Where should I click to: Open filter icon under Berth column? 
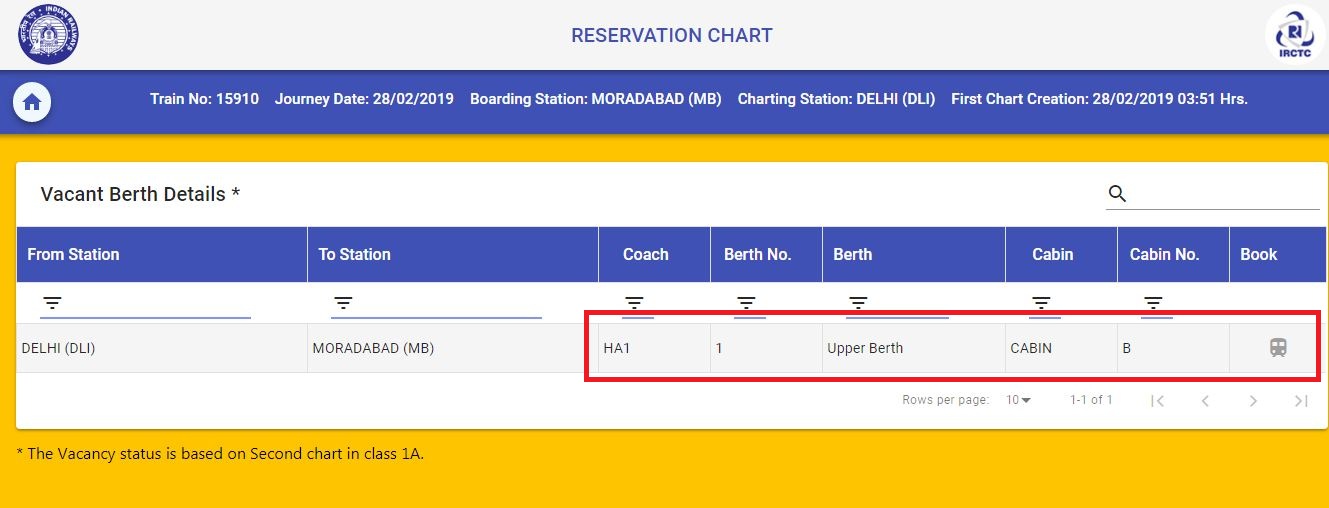coord(858,303)
